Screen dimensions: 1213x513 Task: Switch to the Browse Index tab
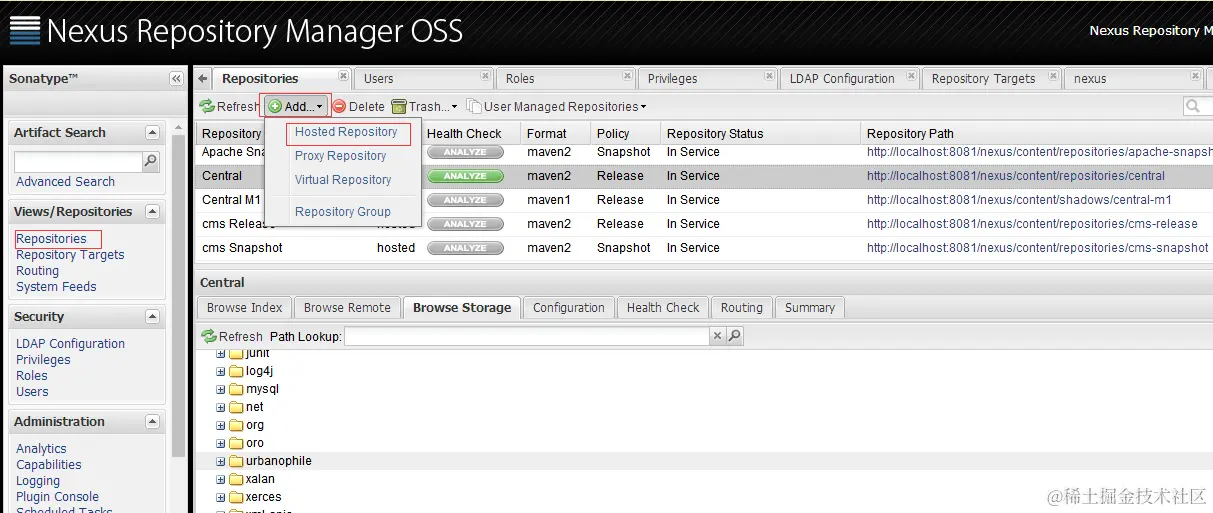(x=244, y=308)
